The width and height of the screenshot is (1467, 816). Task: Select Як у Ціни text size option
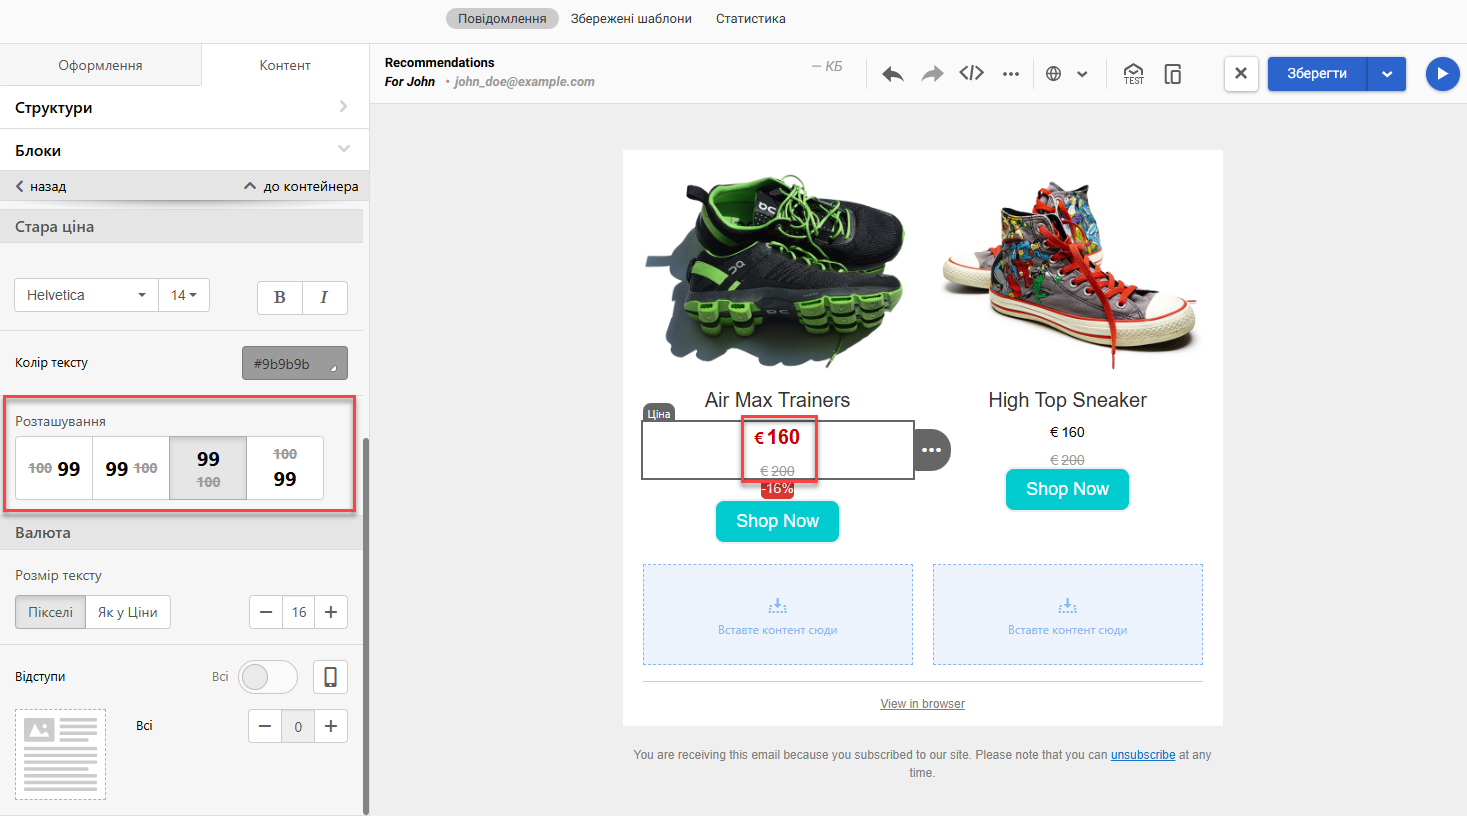tap(128, 612)
